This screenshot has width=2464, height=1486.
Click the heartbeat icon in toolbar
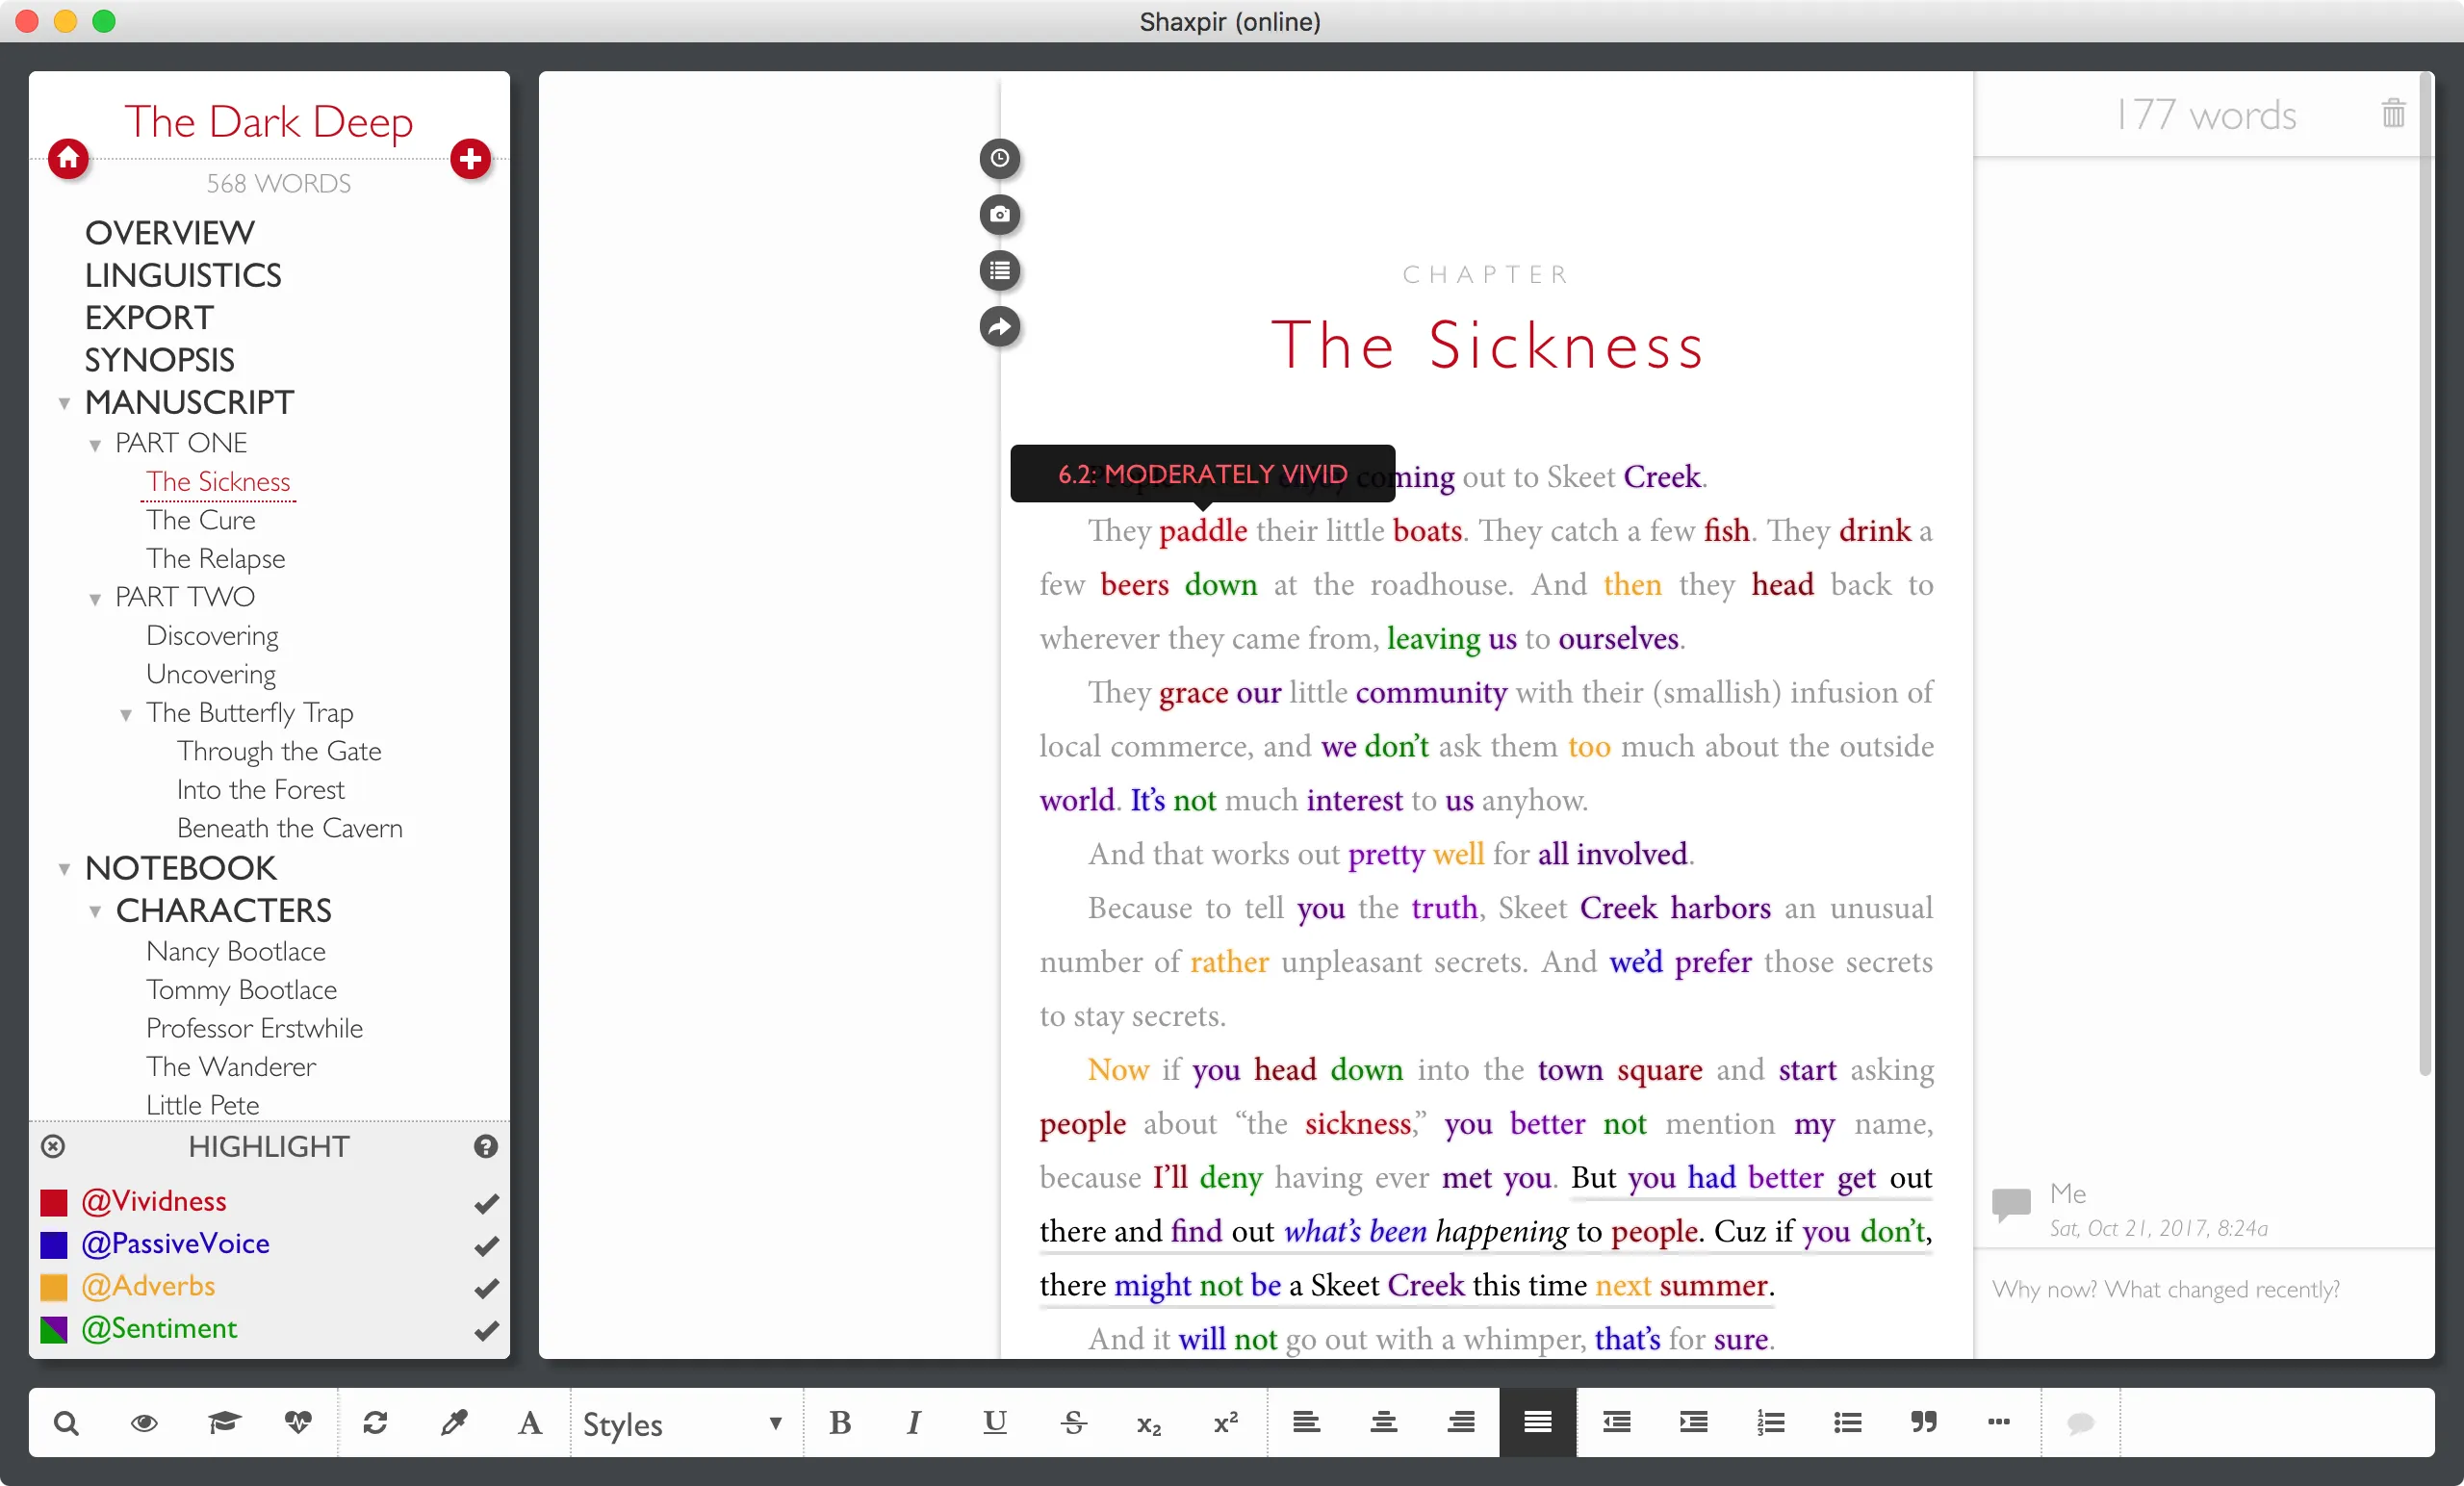[x=298, y=1422]
